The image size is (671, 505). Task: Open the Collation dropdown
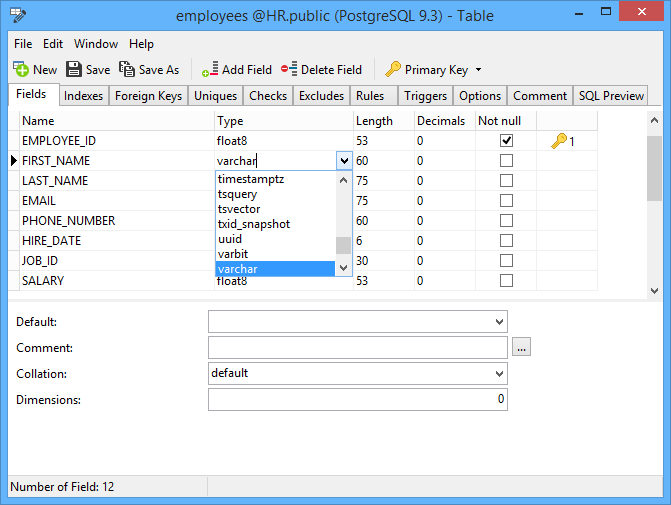pyautogui.click(x=499, y=374)
